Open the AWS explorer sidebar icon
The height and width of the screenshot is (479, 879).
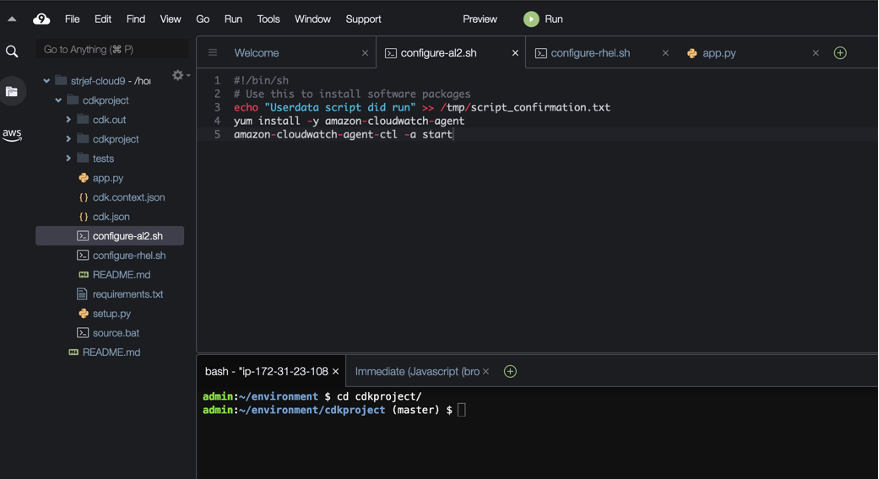(x=12, y=135)
